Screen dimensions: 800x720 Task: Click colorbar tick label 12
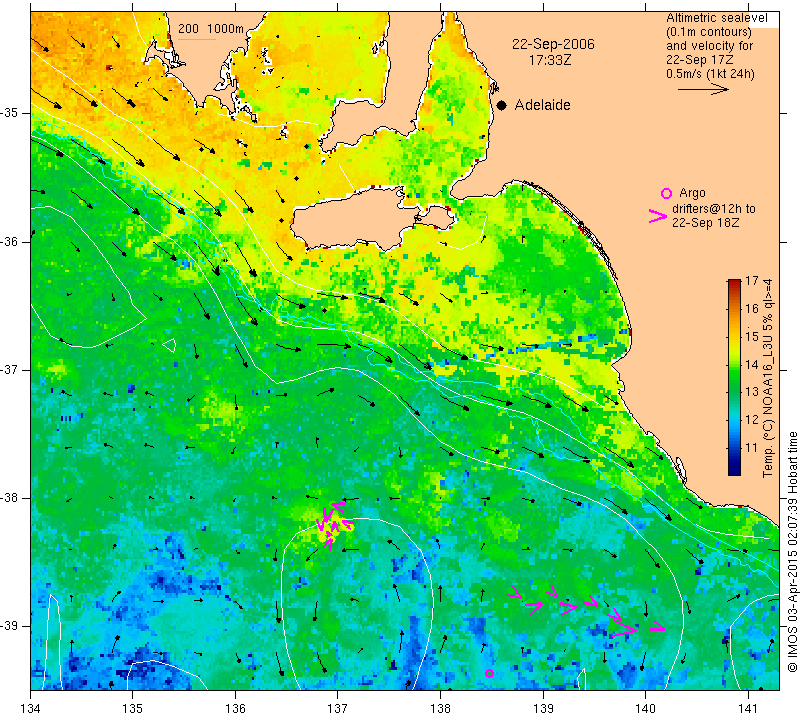(x=752, y=420)
